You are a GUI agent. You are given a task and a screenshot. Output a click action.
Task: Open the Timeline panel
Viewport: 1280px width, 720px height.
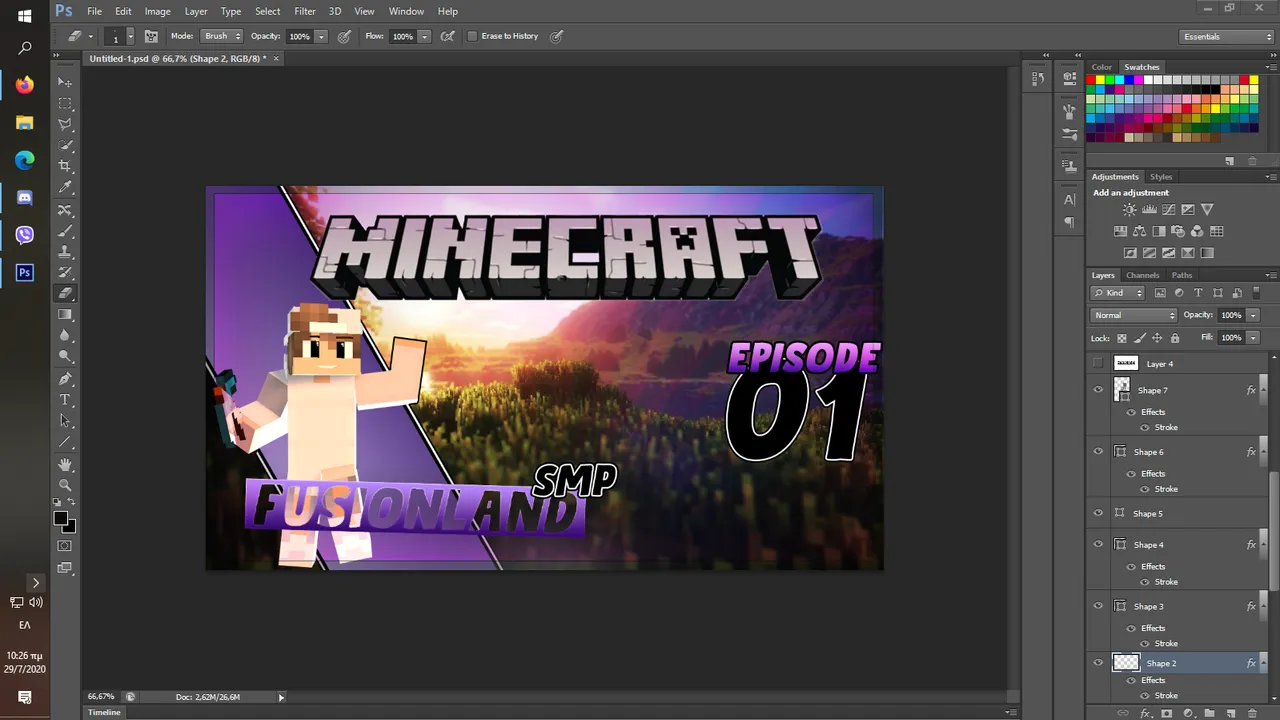click(104, 712)
